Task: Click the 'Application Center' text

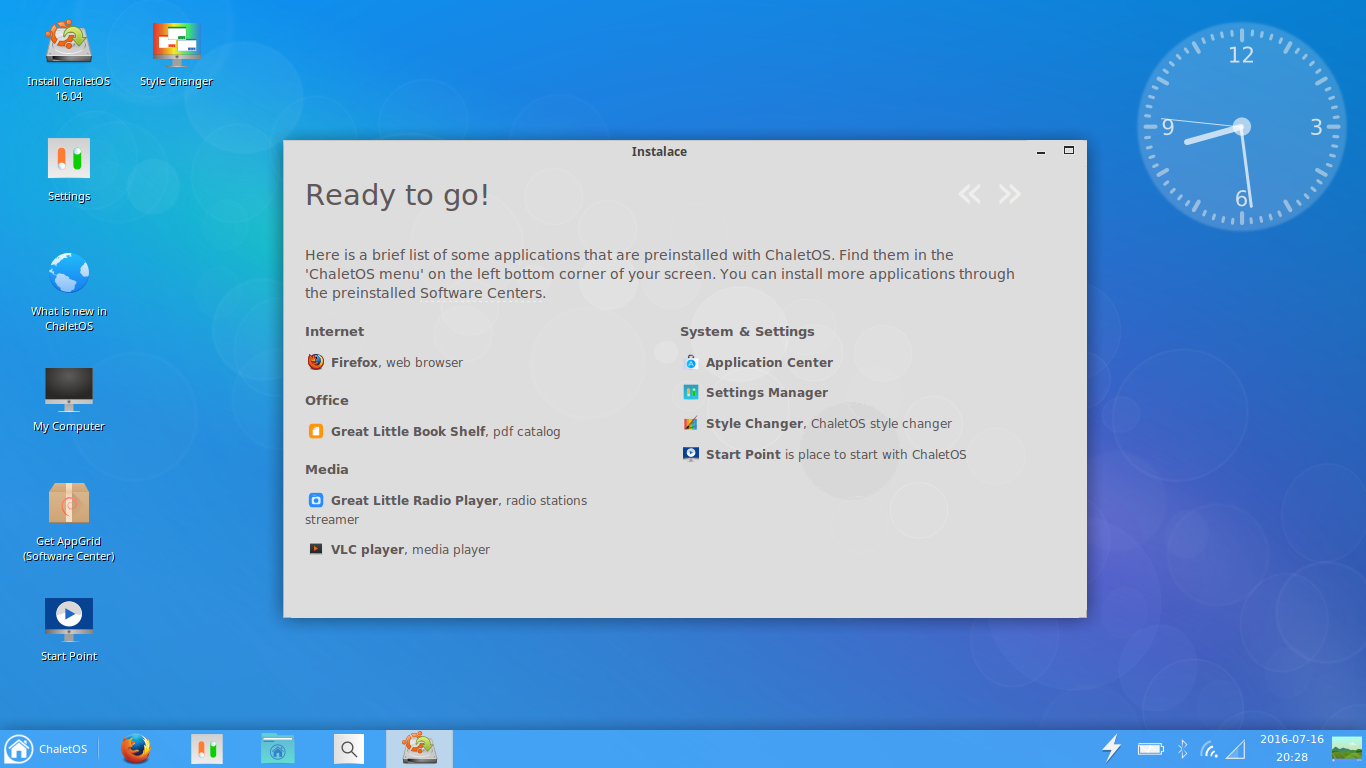Action: click(x=769, y=362)
